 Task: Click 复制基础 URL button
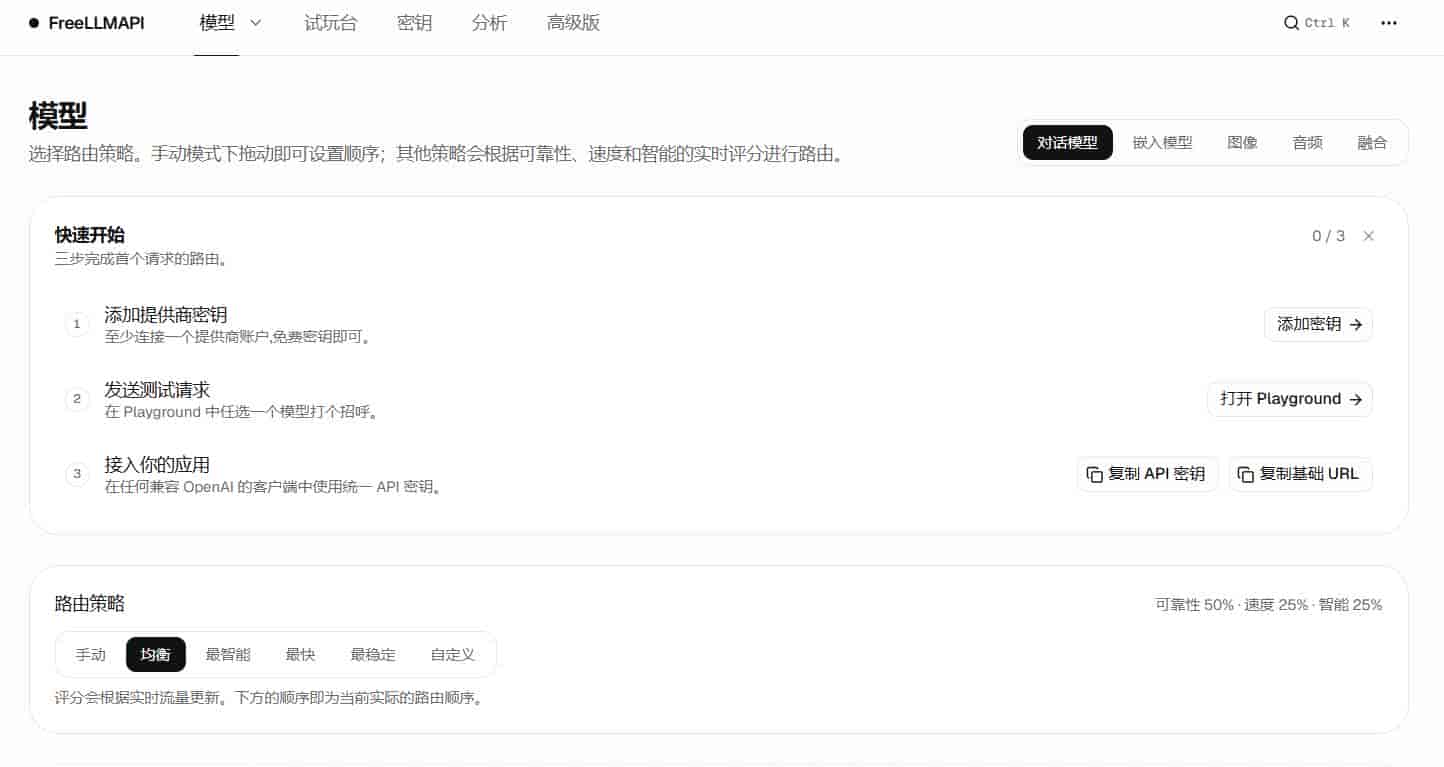point(1301,474)
